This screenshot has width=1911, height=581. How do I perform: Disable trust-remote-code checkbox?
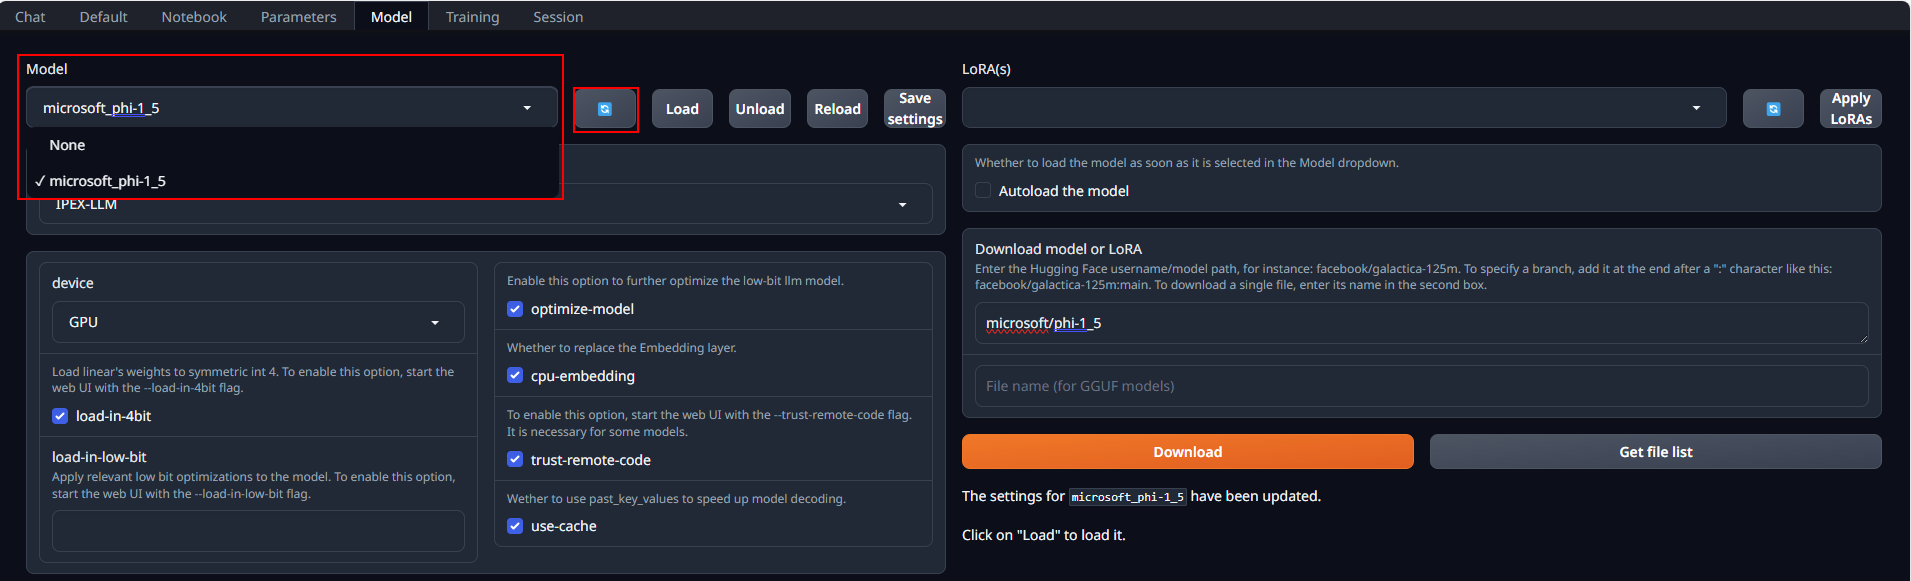(x=515, y=460)
